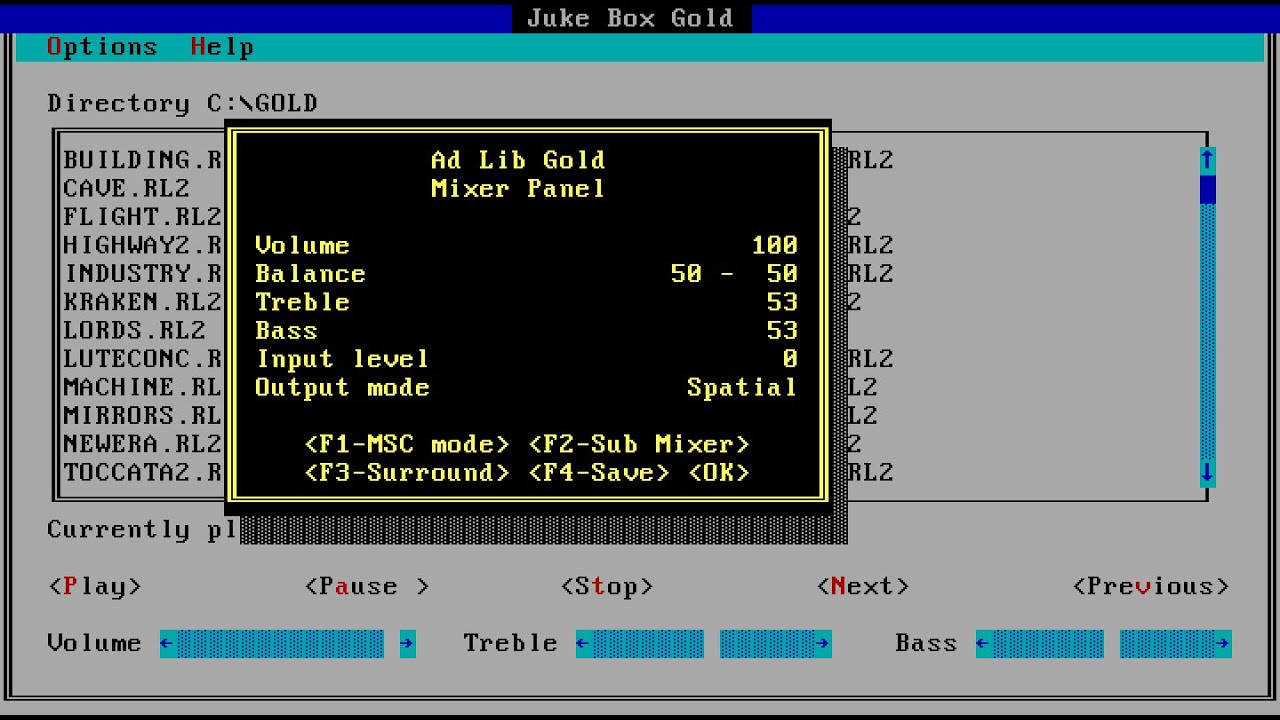This screenshot has width=1280, height=720.
Task: Select the MIRRORS file entry
Action: point(142,415)
